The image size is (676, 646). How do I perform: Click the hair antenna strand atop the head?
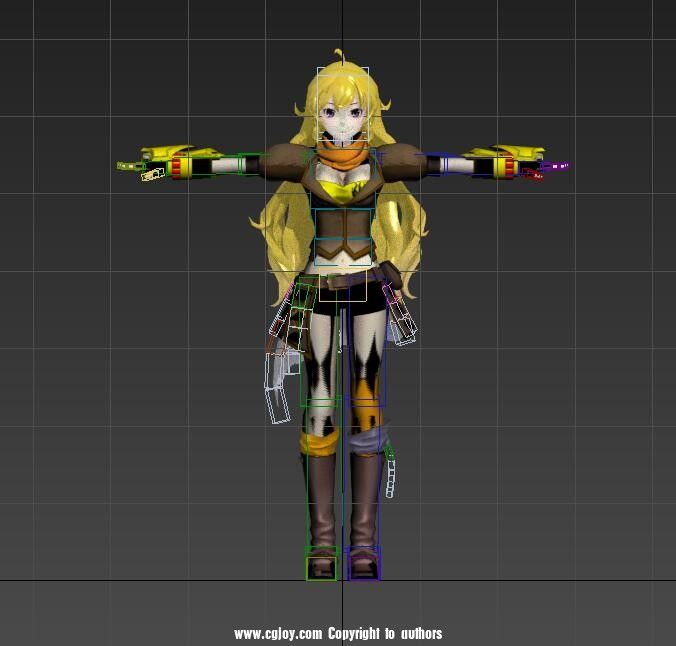343,56
